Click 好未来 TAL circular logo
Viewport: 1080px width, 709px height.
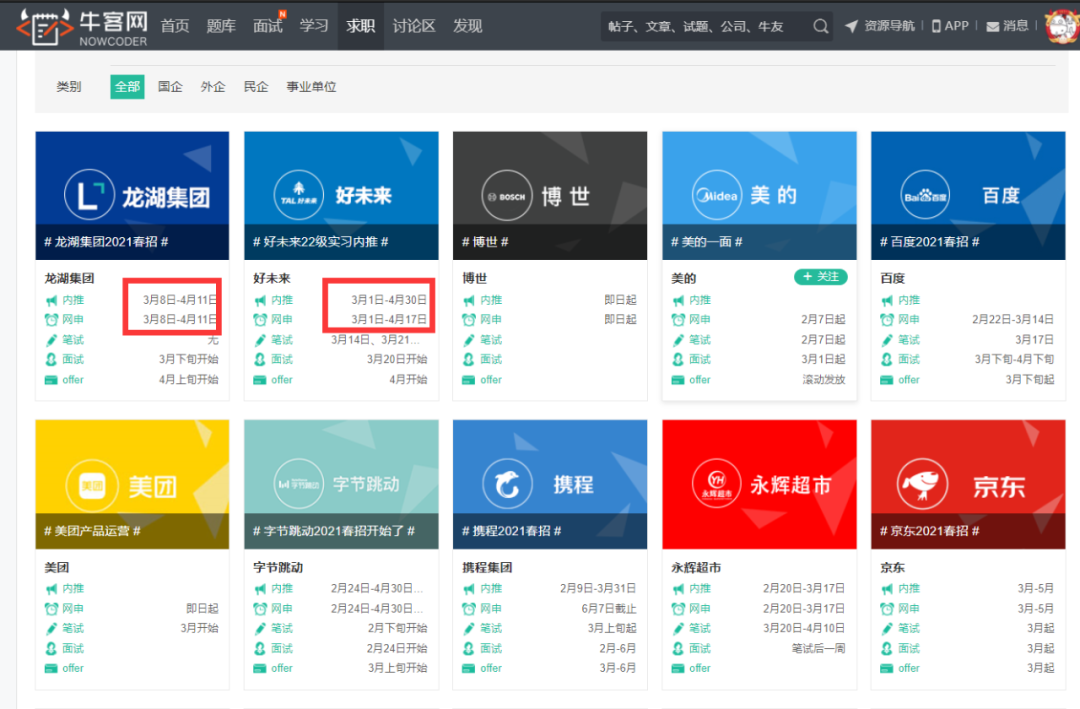tap(298, 195)
